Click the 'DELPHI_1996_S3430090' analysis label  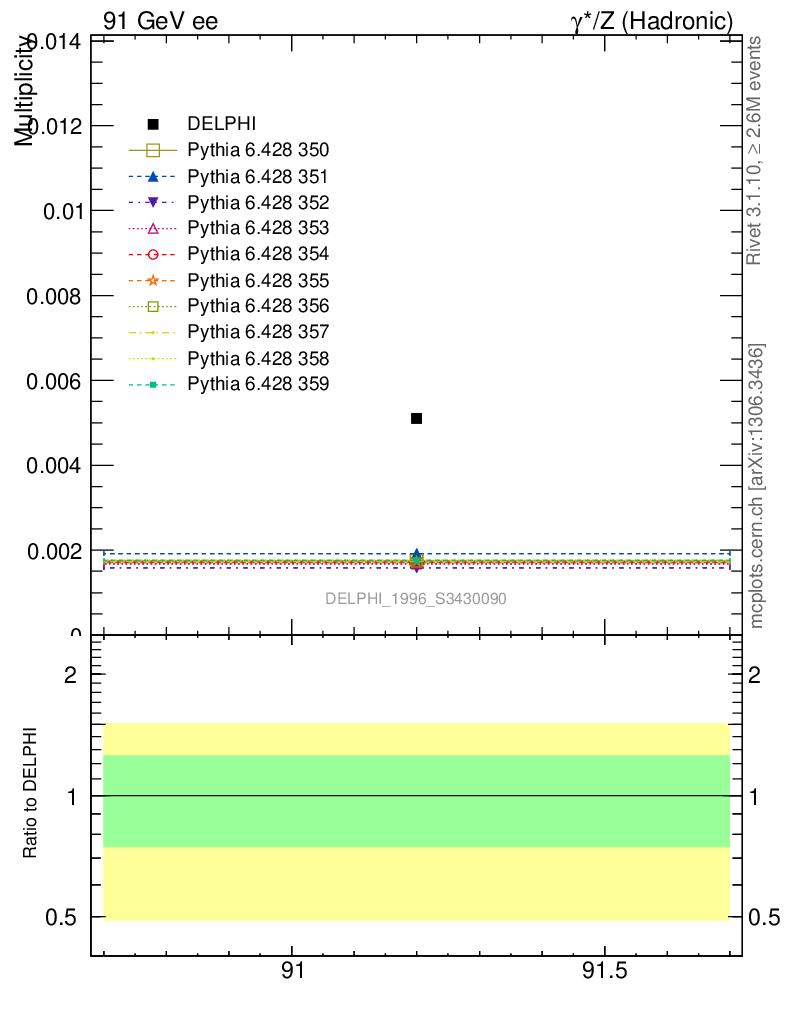click(416, 599)
